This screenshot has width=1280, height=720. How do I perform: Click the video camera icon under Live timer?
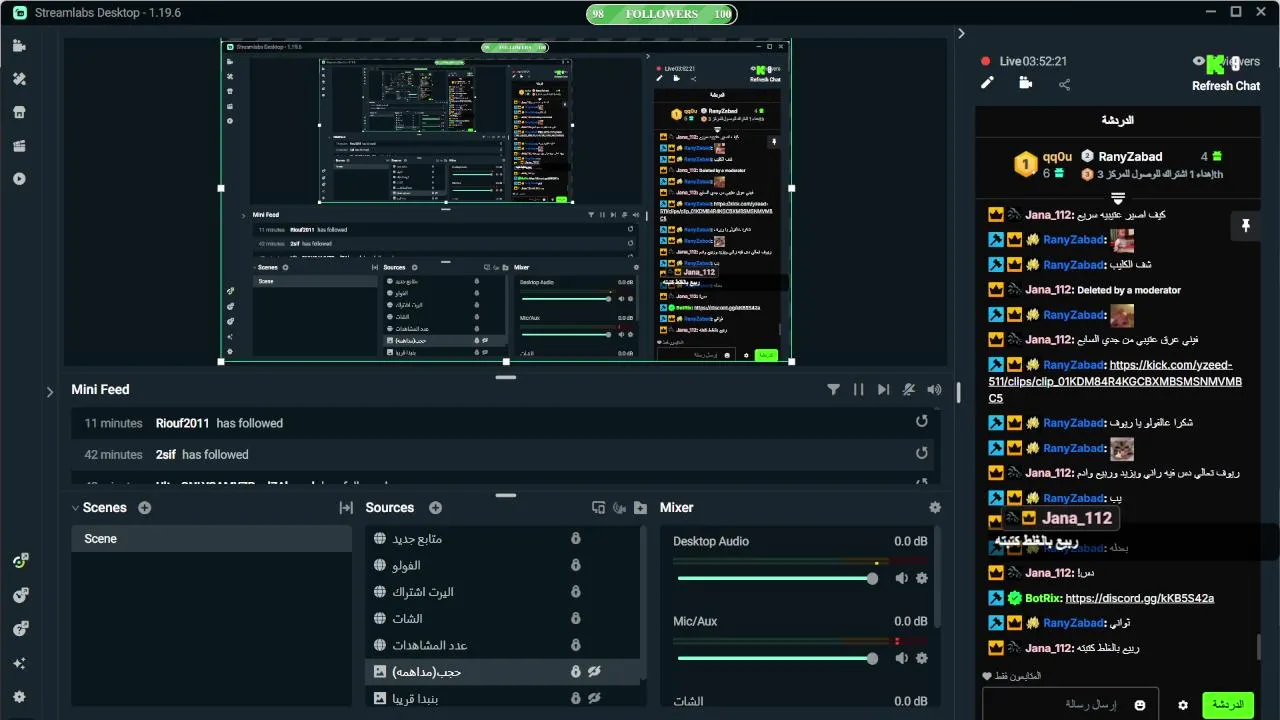tap(1025, 84)
